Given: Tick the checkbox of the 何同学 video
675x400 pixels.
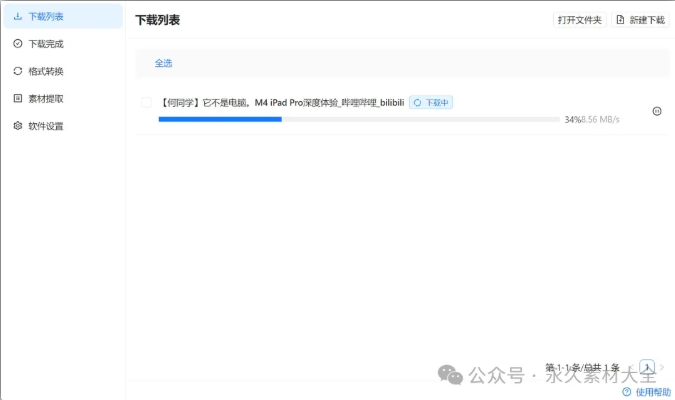Looking at the screenshot, I should [x=146, y=102].
